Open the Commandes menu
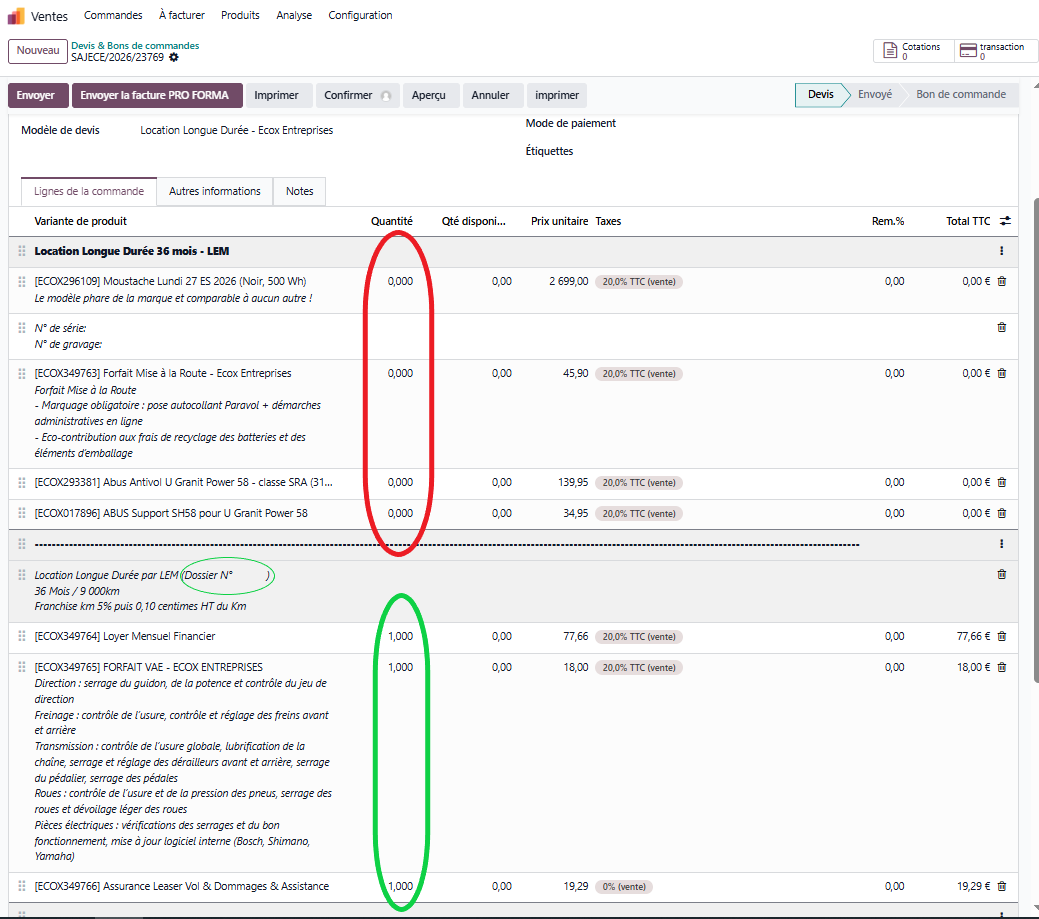1039x919 pixels. [x=113, y=15]
